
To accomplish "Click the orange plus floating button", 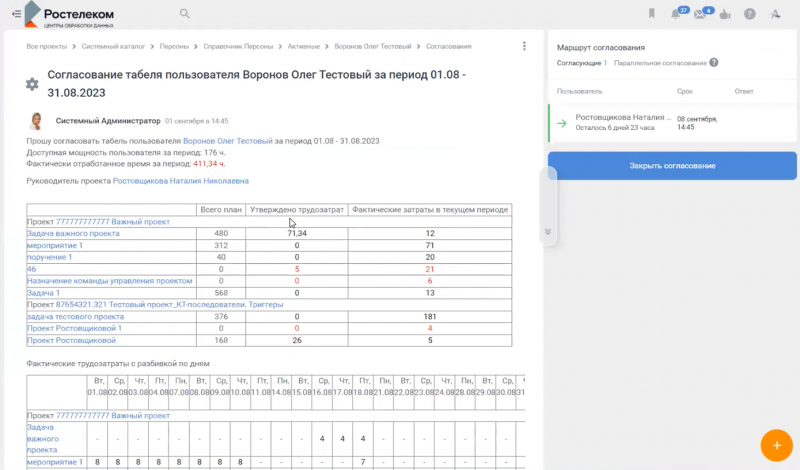I will click(x=776, y=443).
